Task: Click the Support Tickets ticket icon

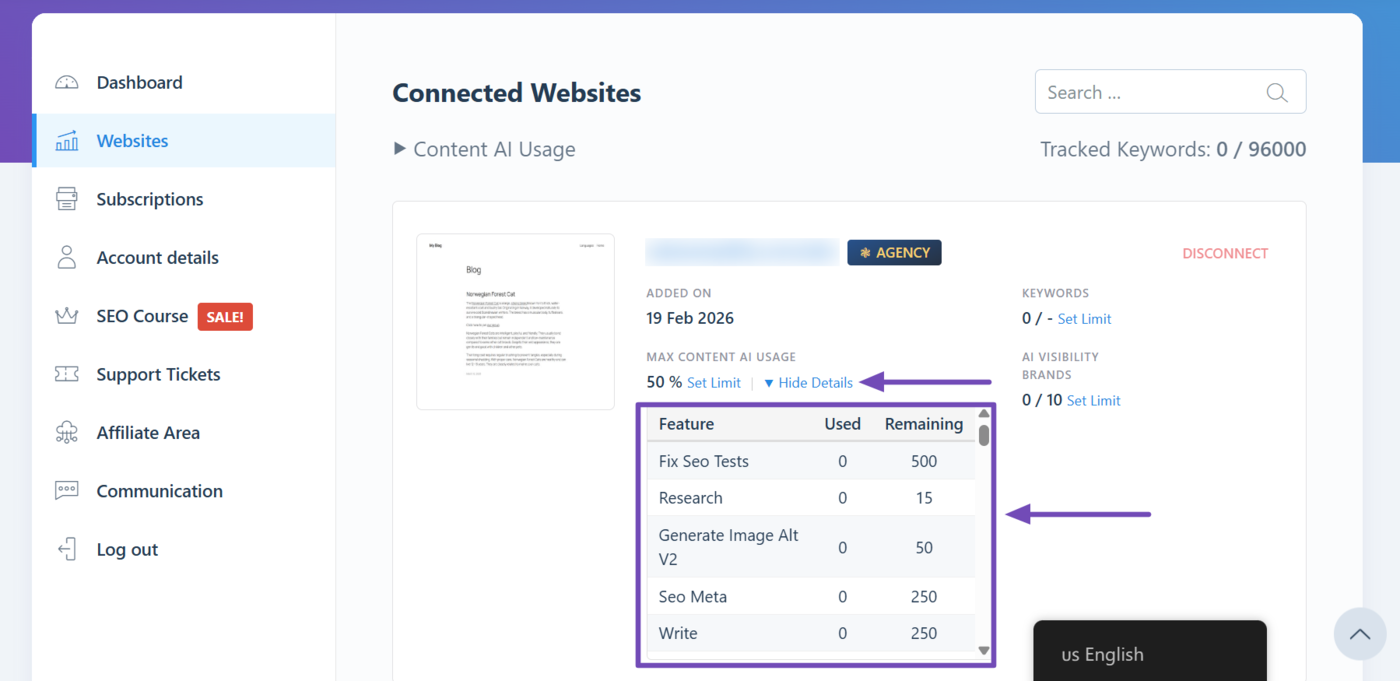Action: tap(67, 374)
